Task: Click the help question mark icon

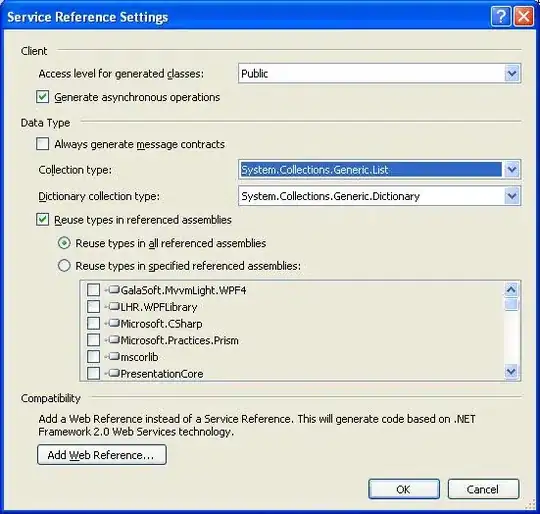Action: tap(501, 17)
